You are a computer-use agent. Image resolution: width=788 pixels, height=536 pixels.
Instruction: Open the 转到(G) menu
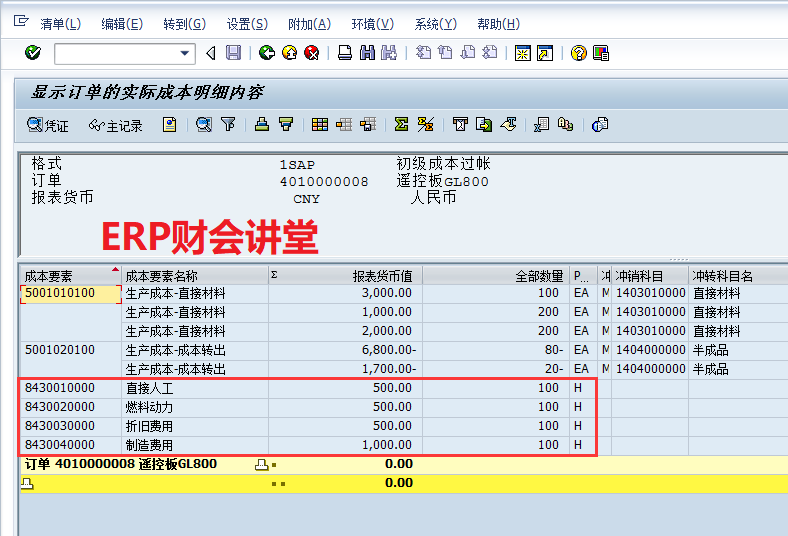tap(184, 24)
